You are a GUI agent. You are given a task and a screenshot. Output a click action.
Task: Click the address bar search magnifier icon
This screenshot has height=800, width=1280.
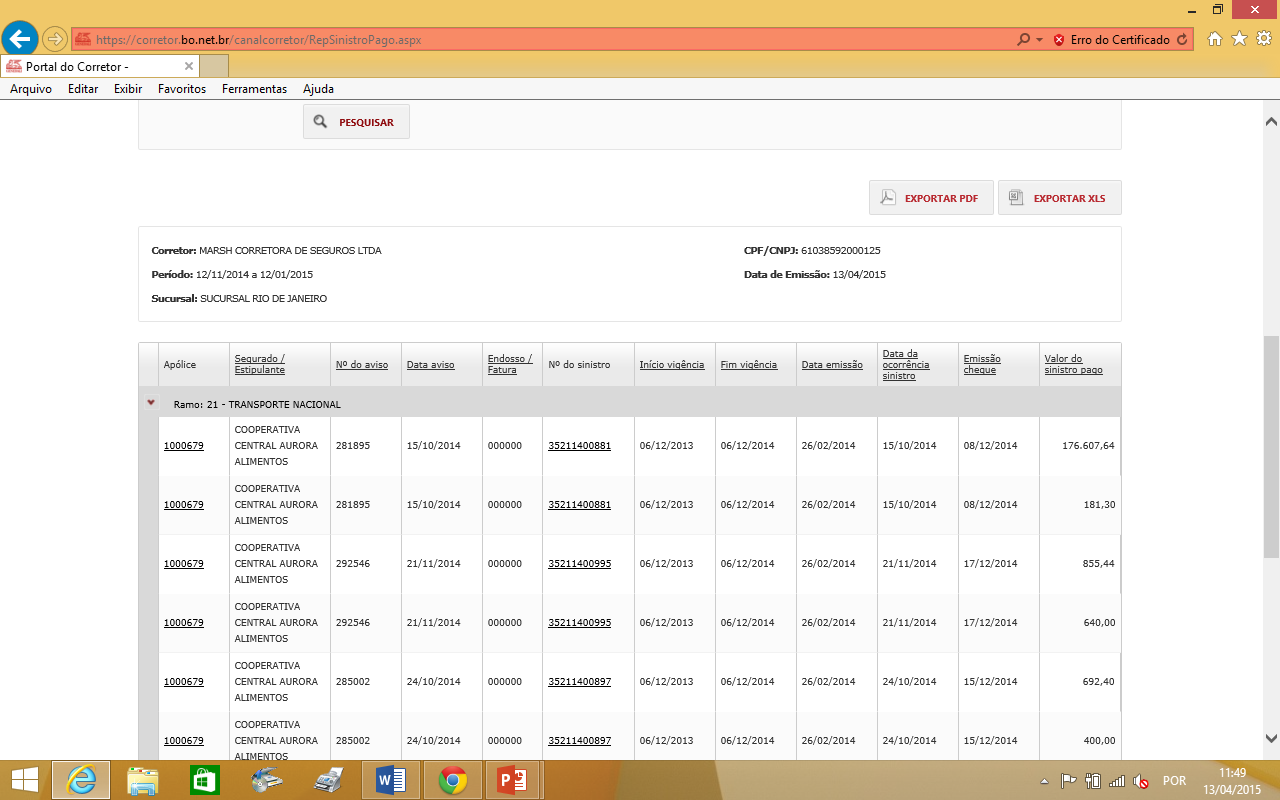(x=1023, y=40)
